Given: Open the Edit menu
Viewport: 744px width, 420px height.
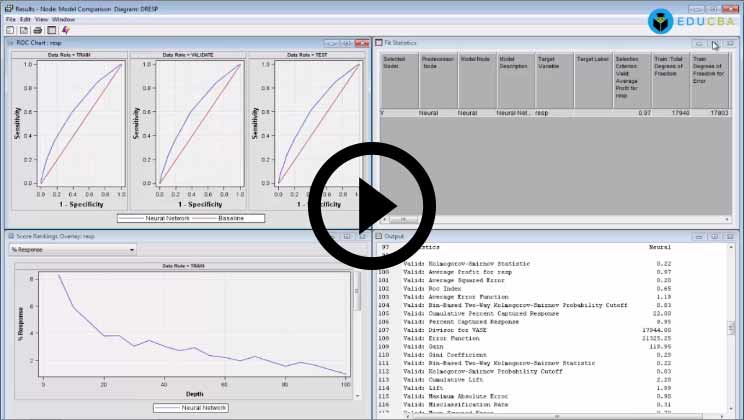Looking at the screenshot, I should pos(25,19).
